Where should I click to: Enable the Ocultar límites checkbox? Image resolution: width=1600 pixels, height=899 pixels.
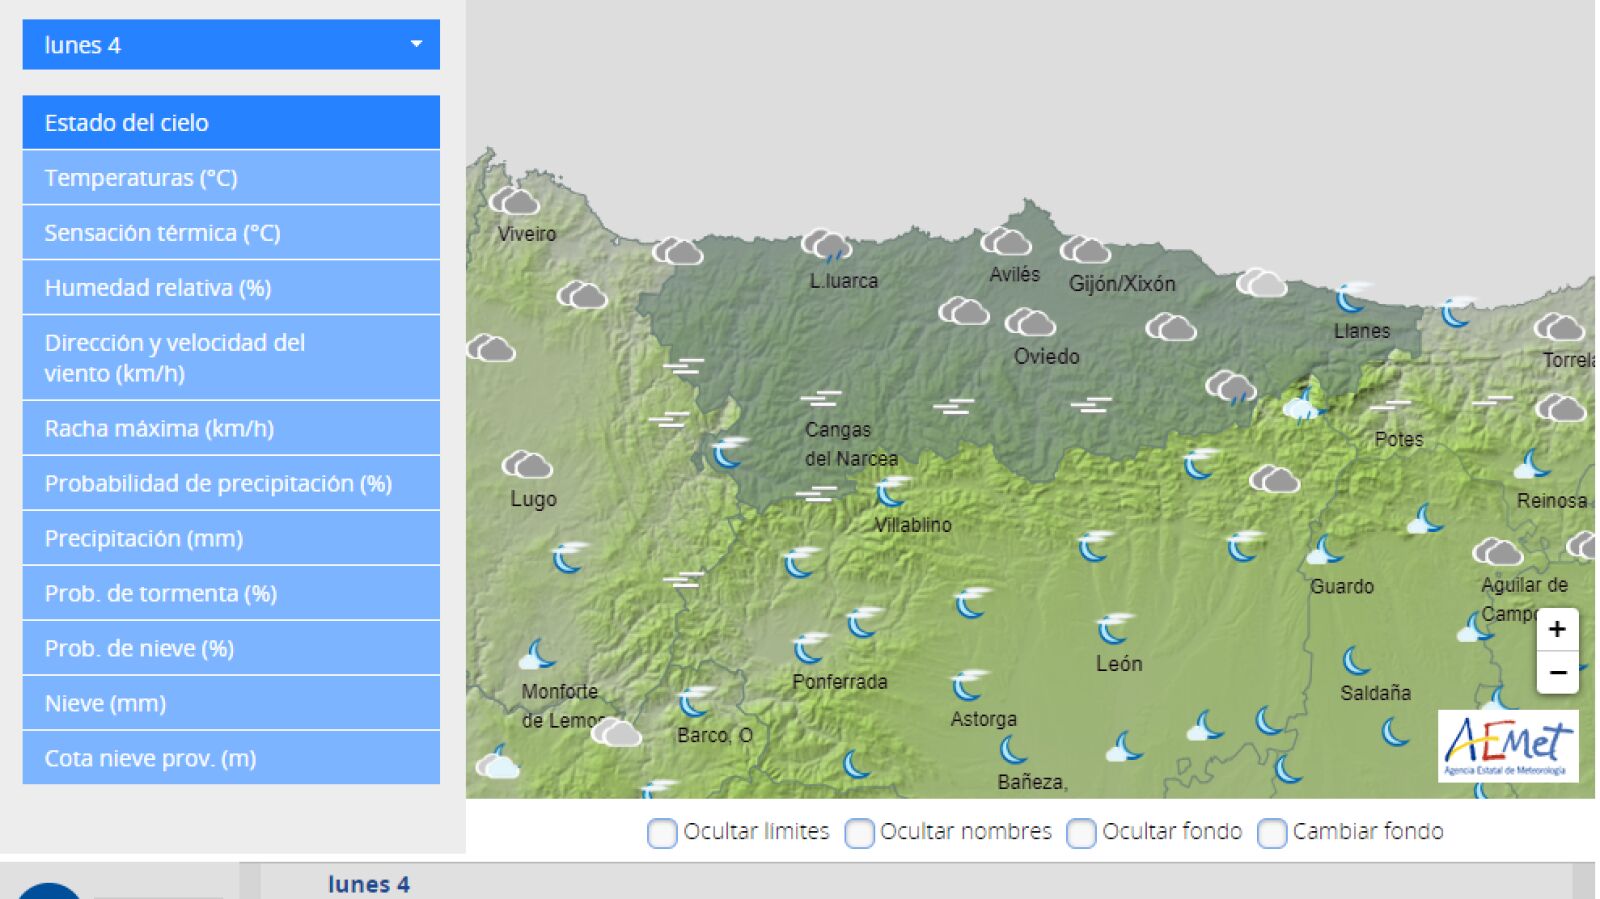coord(662,832)
